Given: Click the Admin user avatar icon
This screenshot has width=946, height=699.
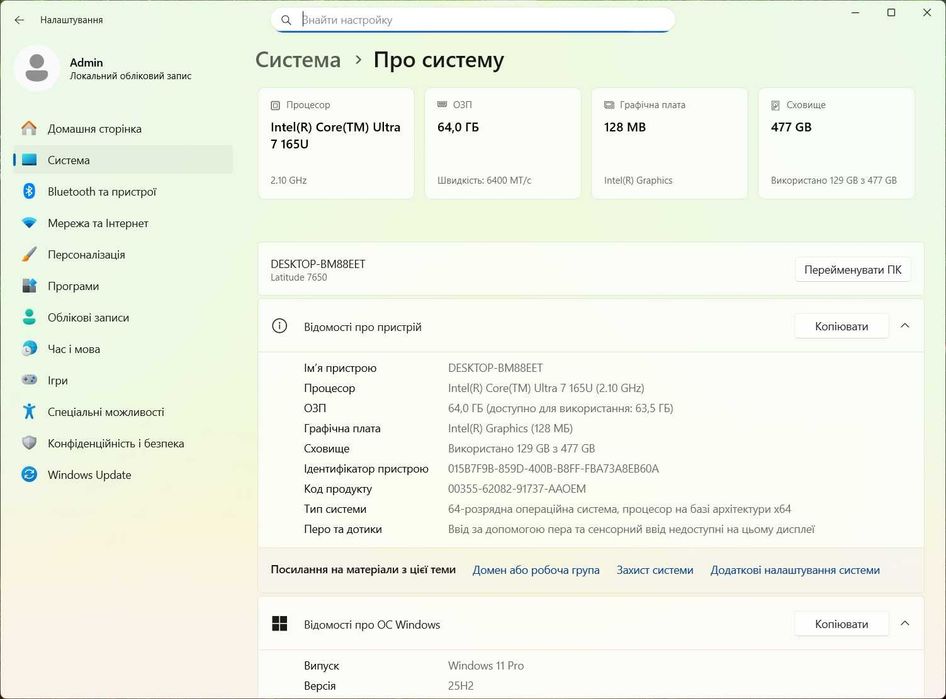Looking at the screenshot, I should (x=37, y=68).
